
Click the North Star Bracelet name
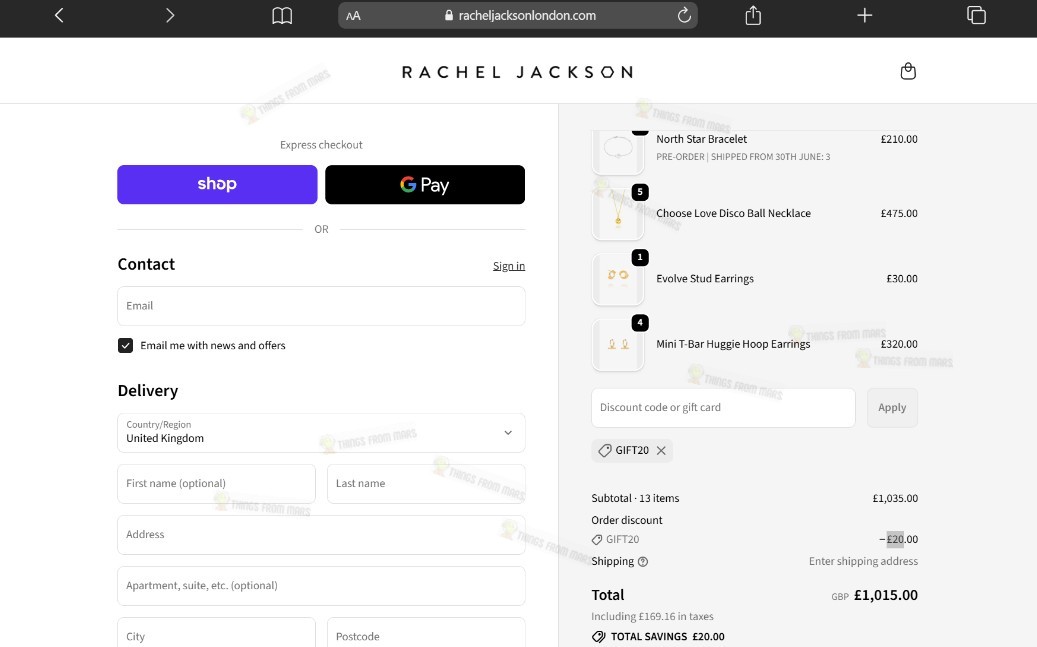coord(702,139)
